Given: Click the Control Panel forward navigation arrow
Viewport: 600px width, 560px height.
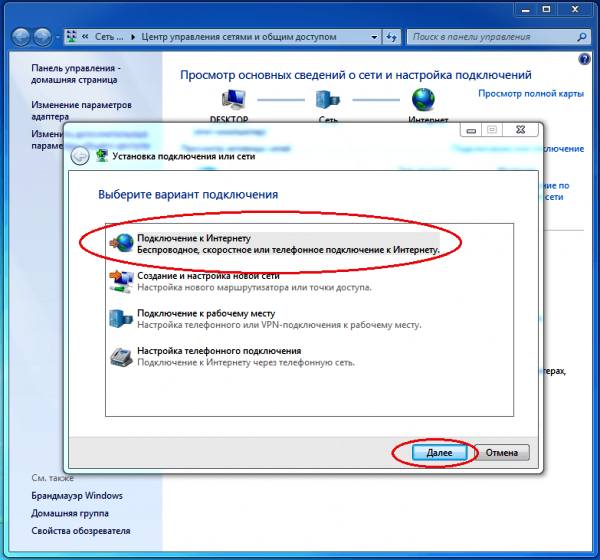Looking at the screenshot, I should tap(42, 37).
